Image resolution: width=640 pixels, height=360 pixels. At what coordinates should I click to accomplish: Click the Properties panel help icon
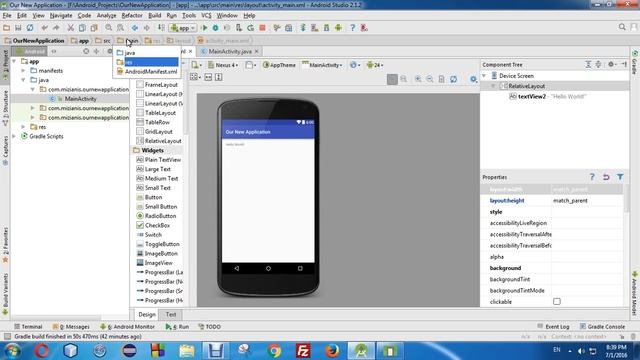592,177
